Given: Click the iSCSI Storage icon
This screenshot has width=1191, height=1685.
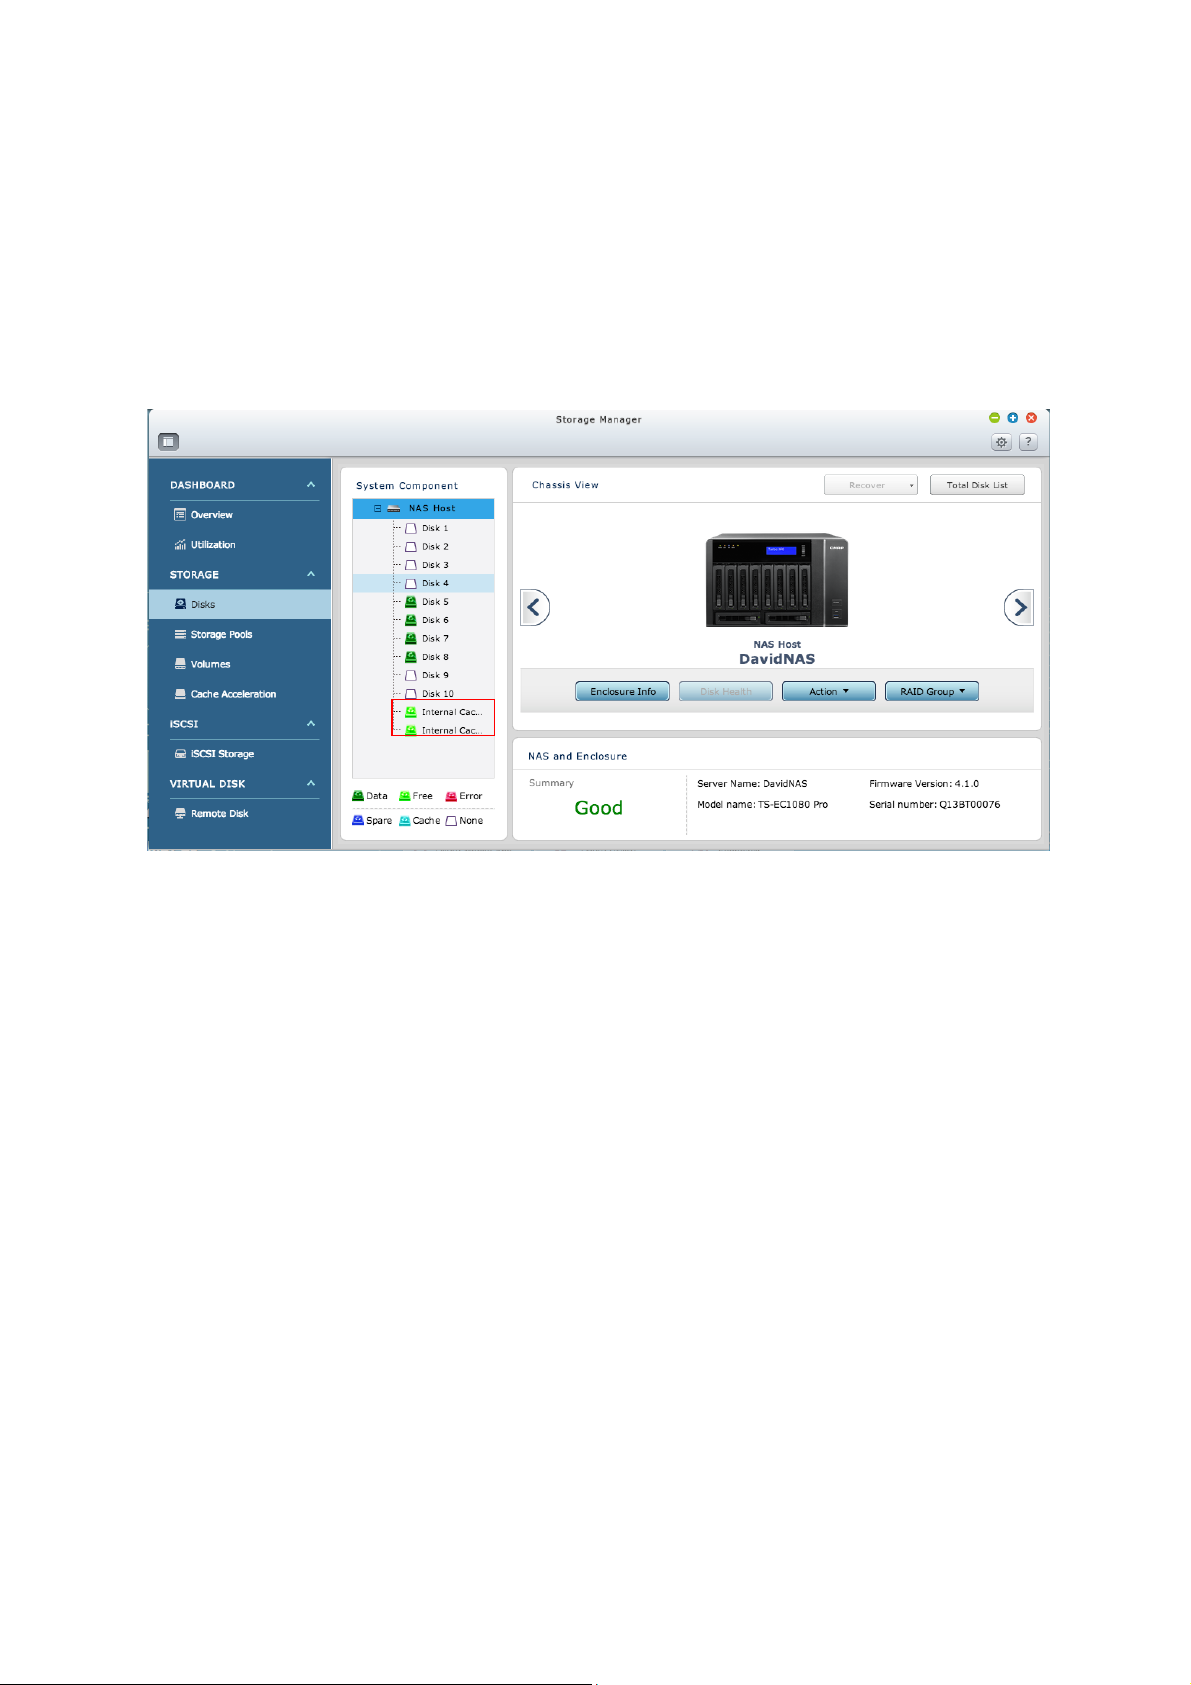Looking at the screenshot, I should [x=180, y=754].
